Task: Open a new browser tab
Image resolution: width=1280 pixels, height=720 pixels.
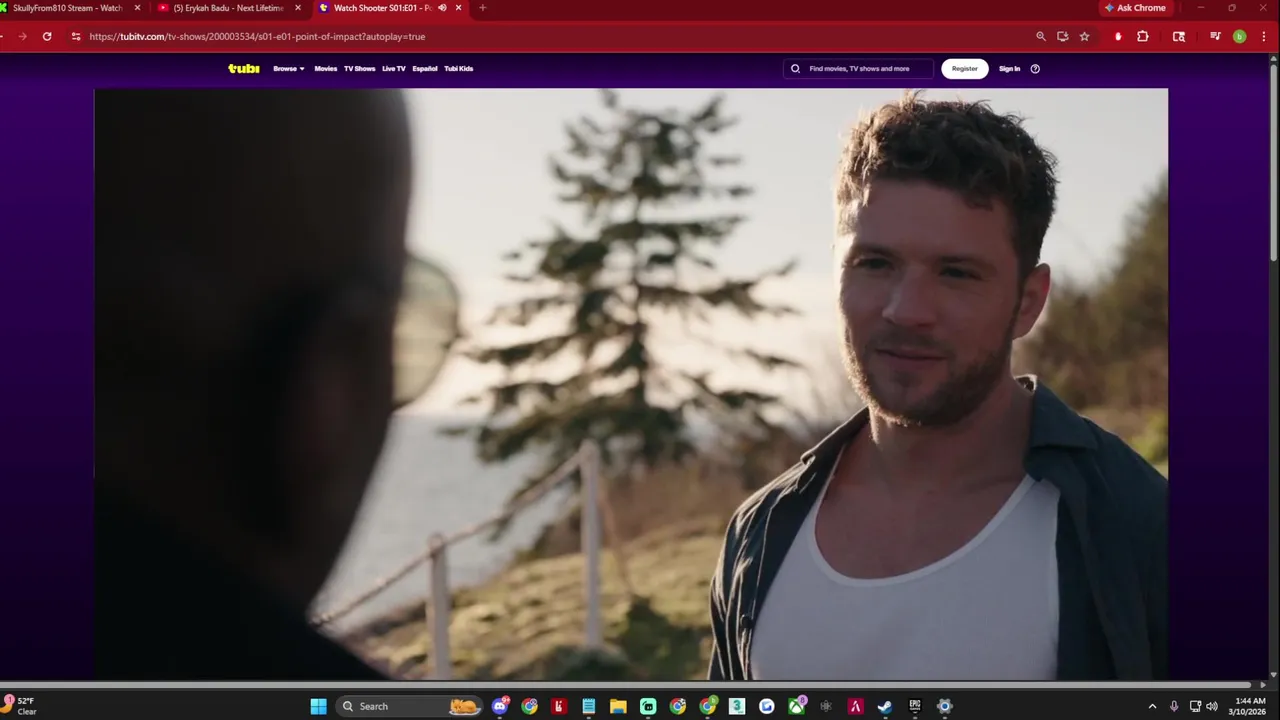Action: pos(482,8)
